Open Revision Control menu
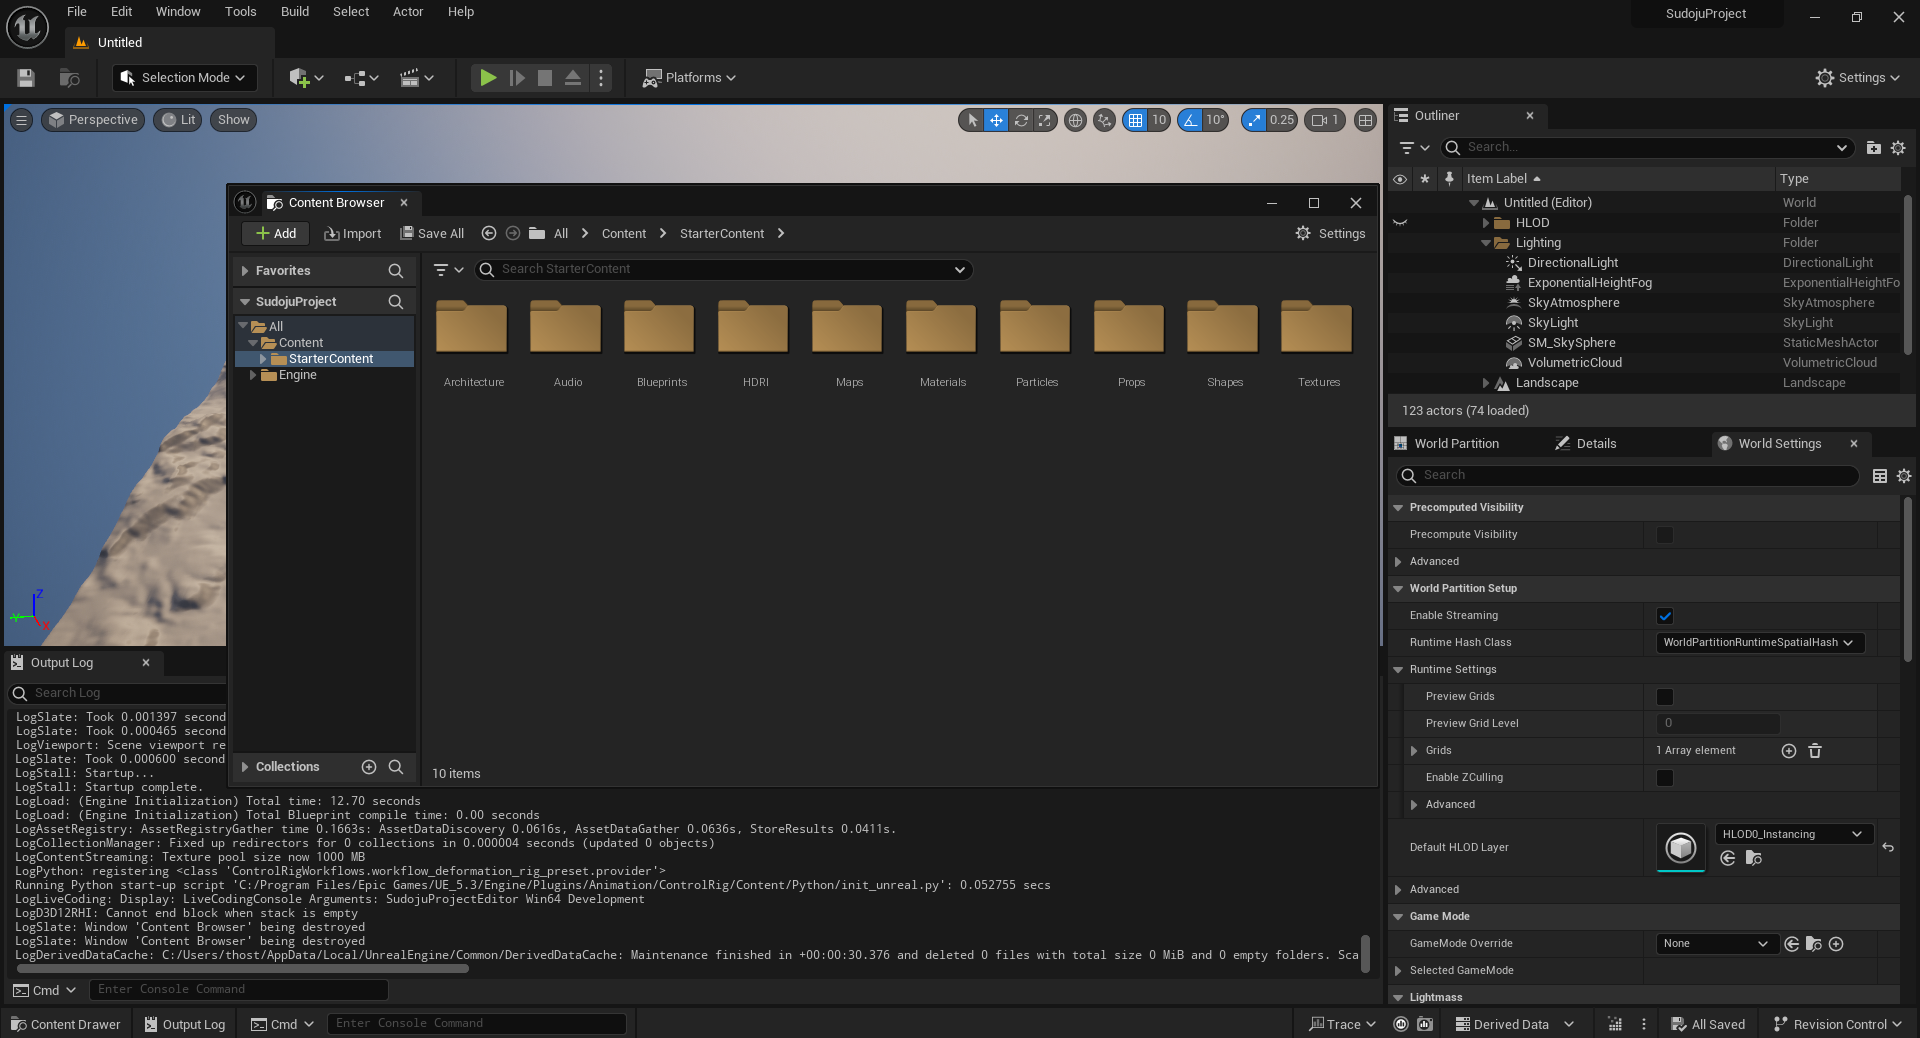The image size is (1920, 1038). point(1837,1024)
